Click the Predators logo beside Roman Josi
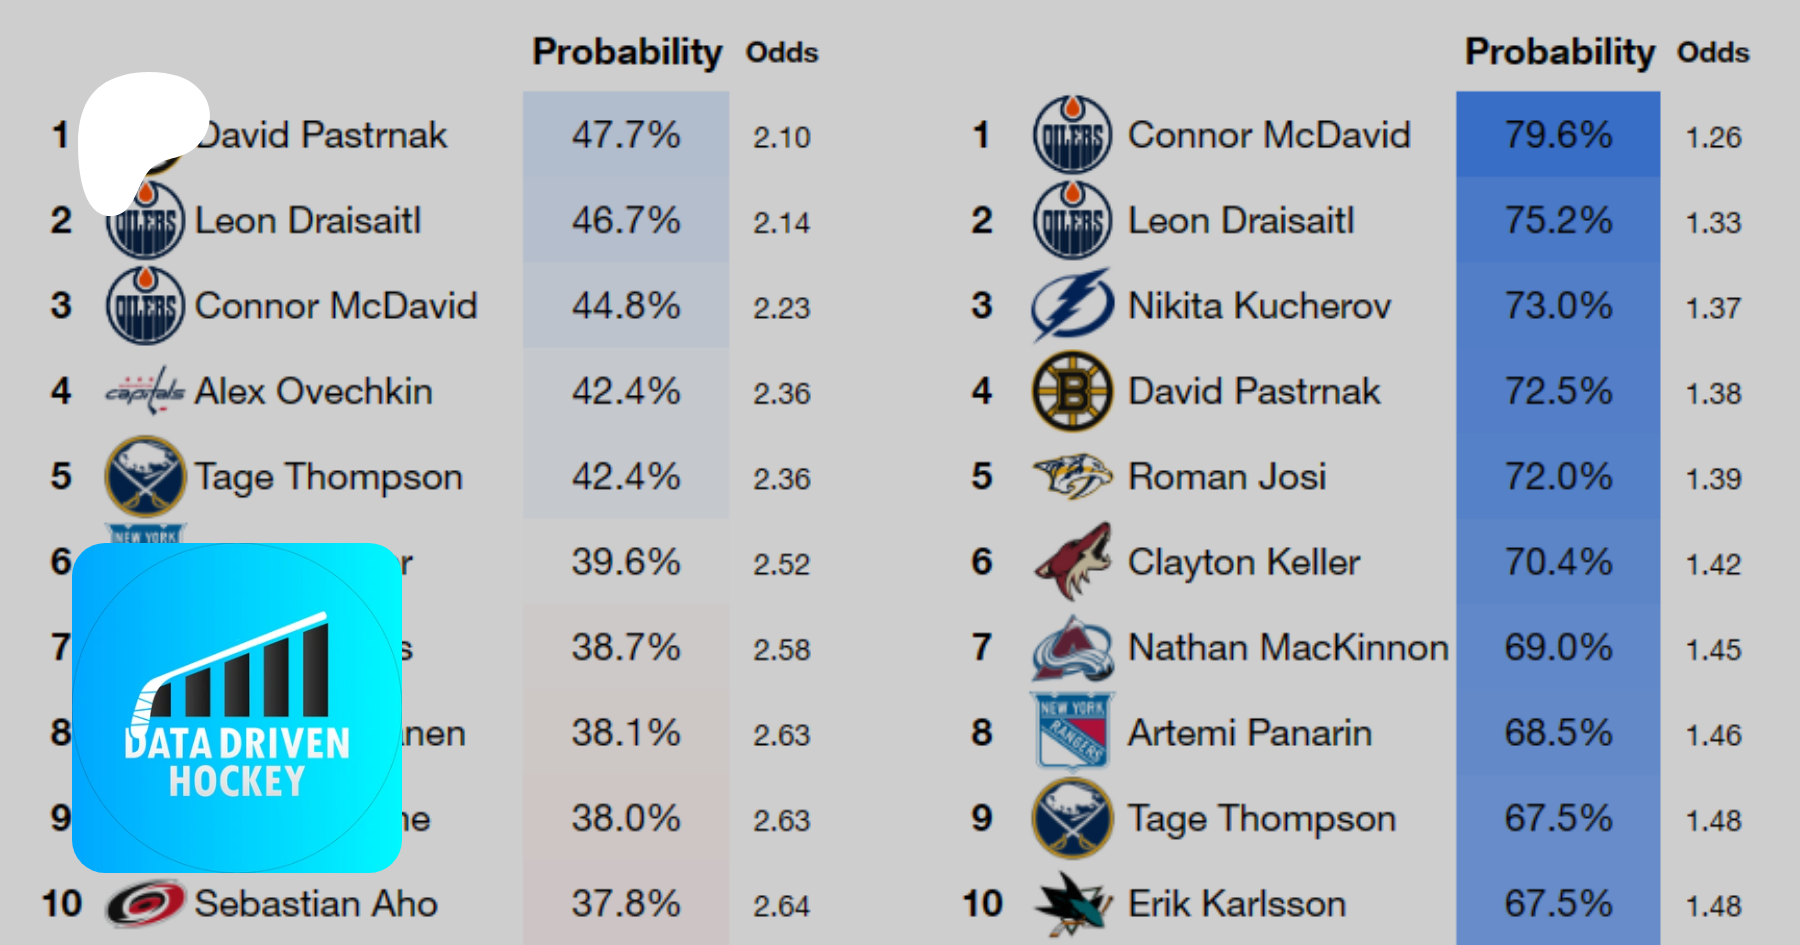1800x945 pixels. click(x=1072, y=476)
